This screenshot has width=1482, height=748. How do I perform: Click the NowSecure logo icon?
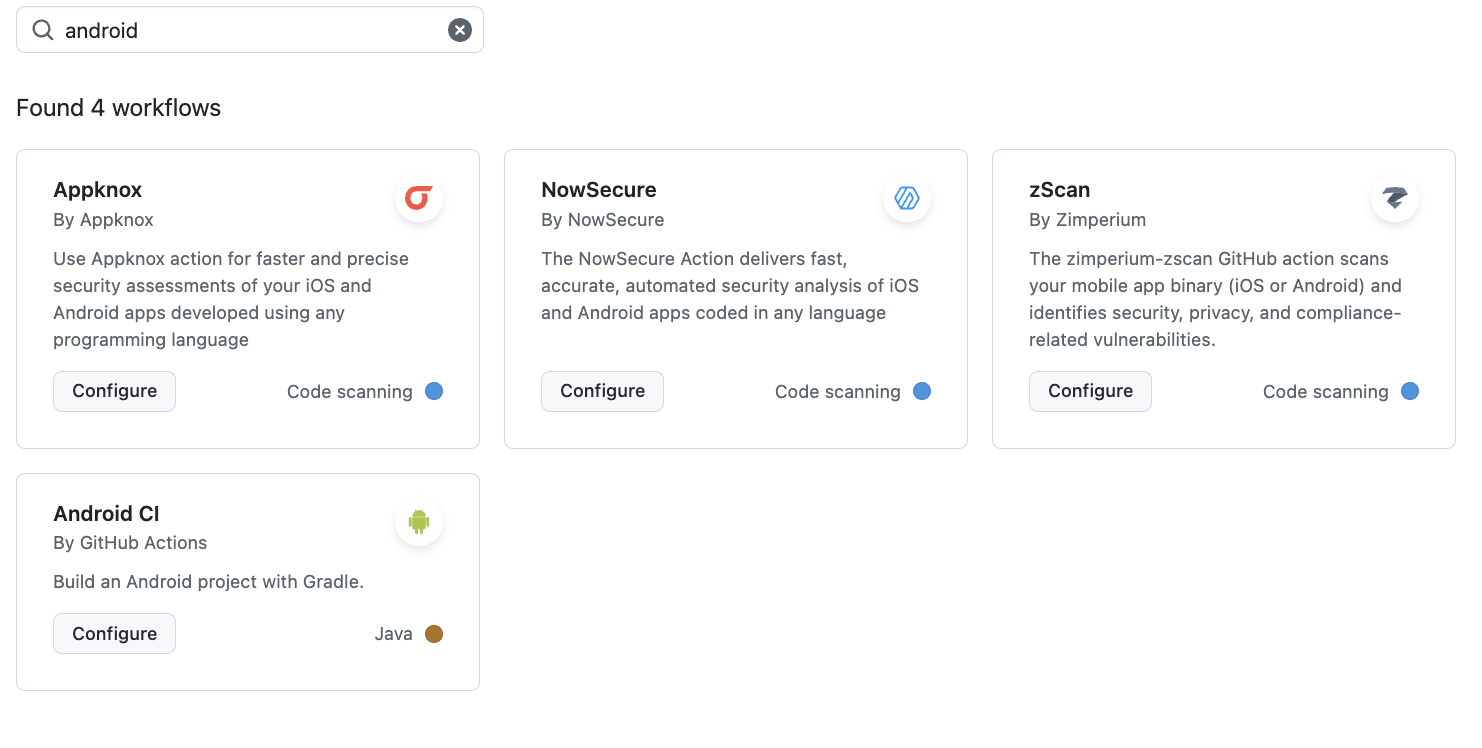[x=906, y=199]
